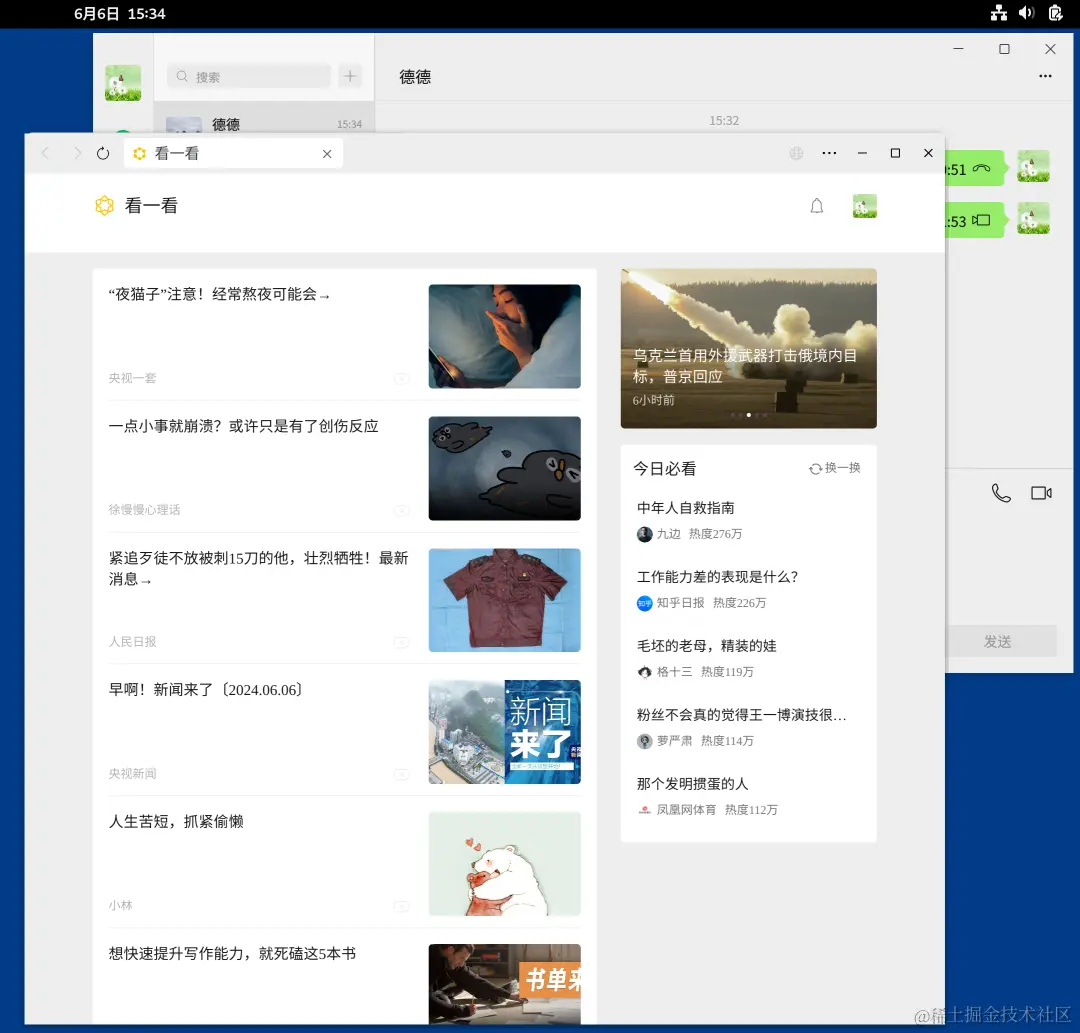Start a video call via camera icon

point(1041,493)
